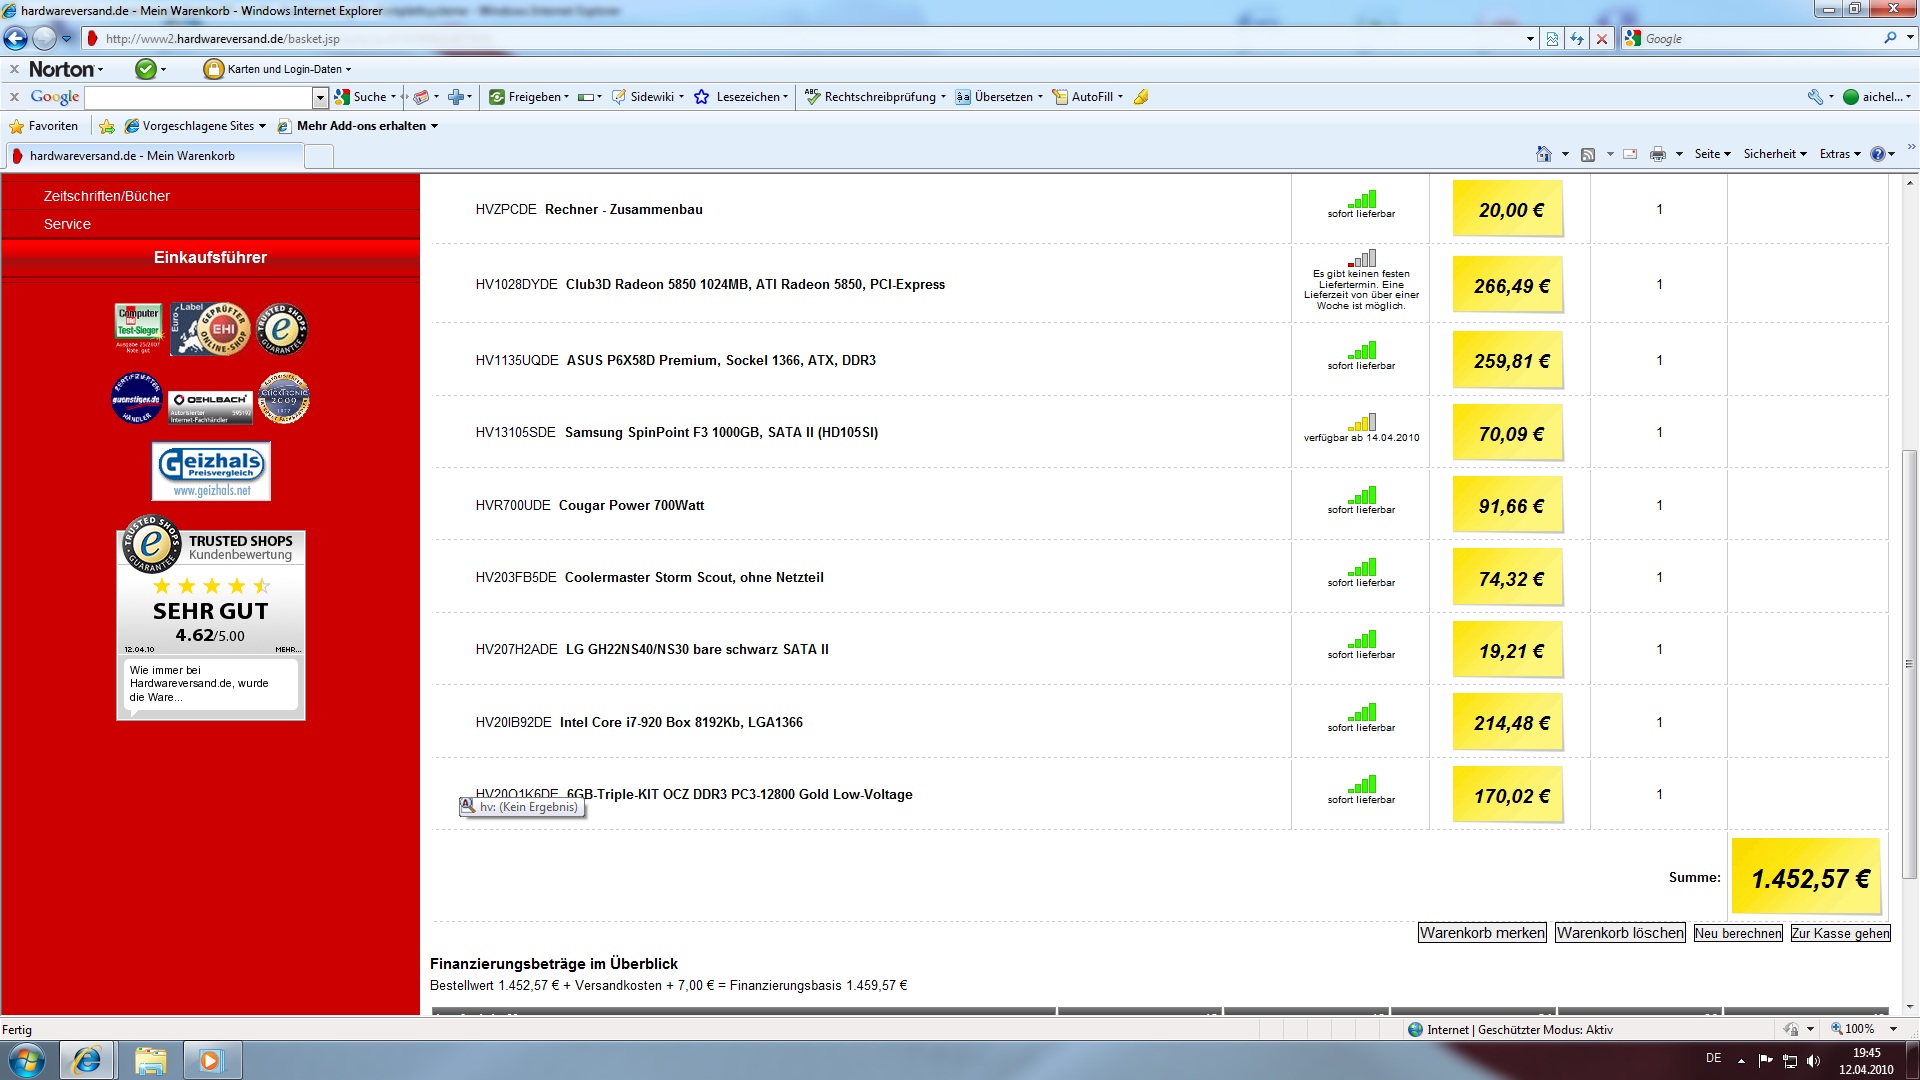1920x1080 pixels.
Task: Click quantity field of Rechner Zusammenbau row
Action: (1659, 210)
